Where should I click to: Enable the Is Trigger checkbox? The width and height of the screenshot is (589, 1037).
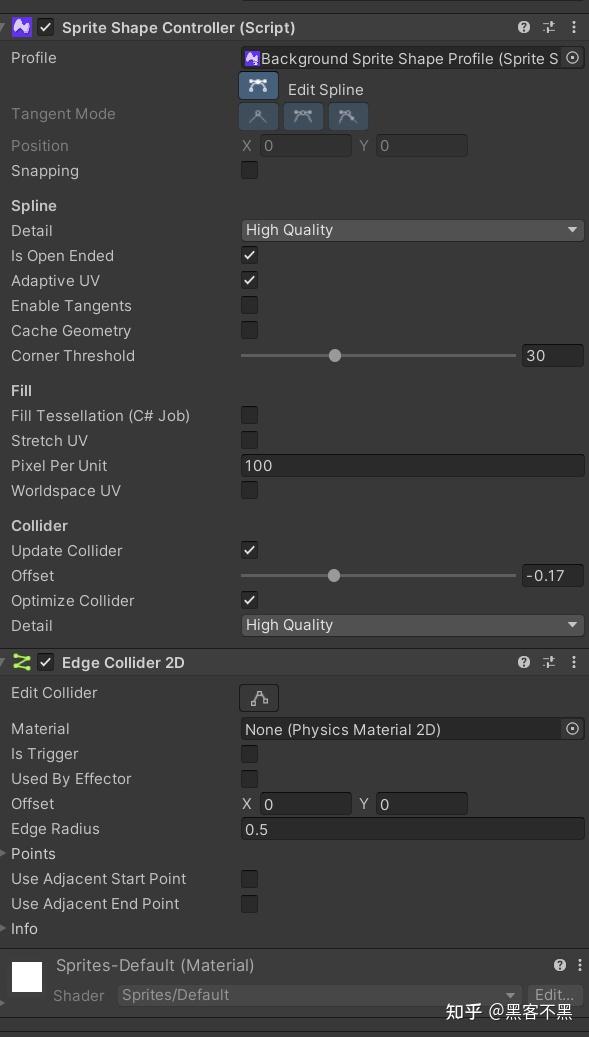point(248,754)
